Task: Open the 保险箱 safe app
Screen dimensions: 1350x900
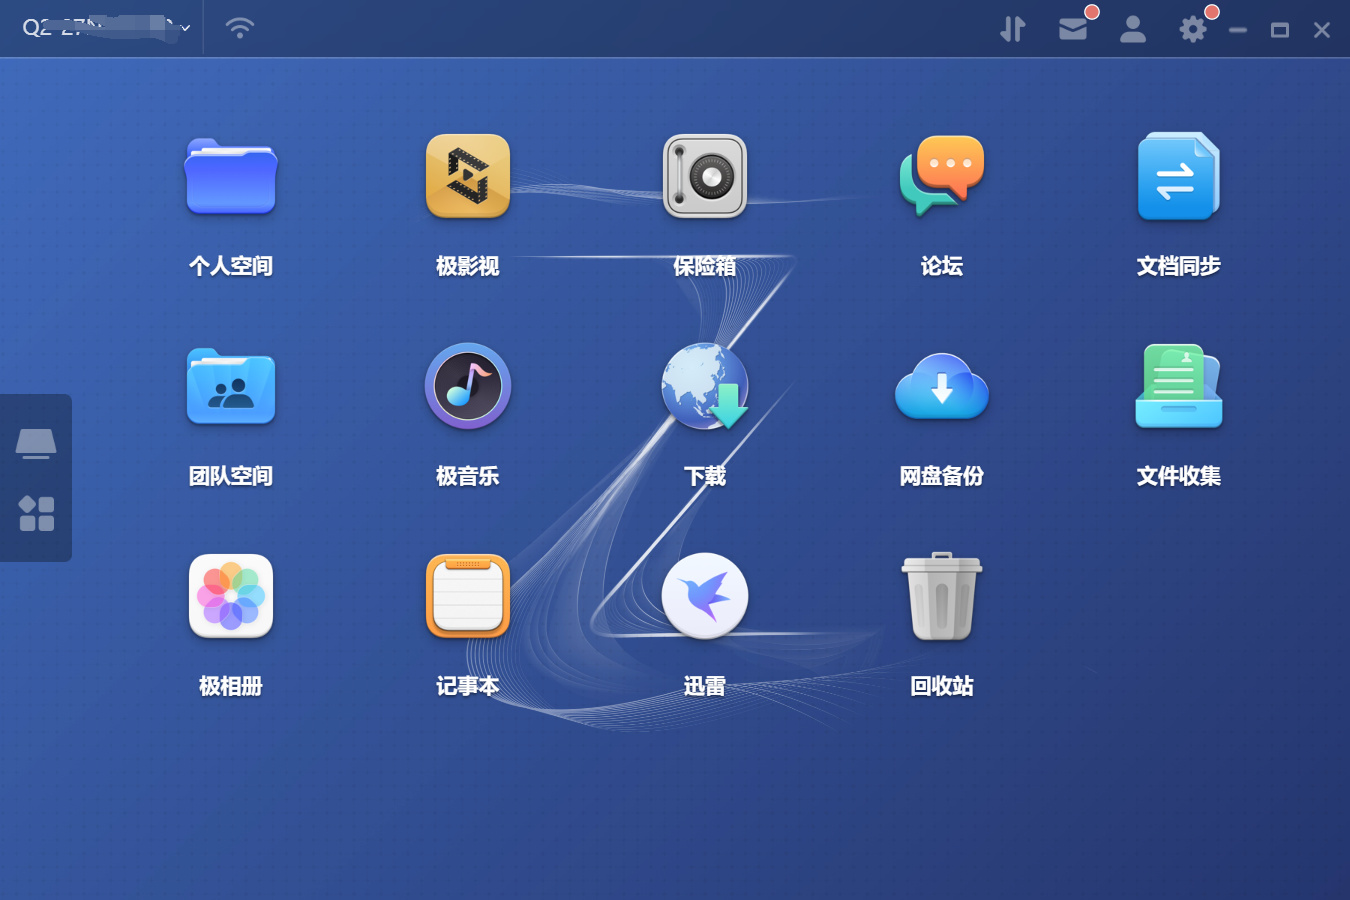Action: 705,177
